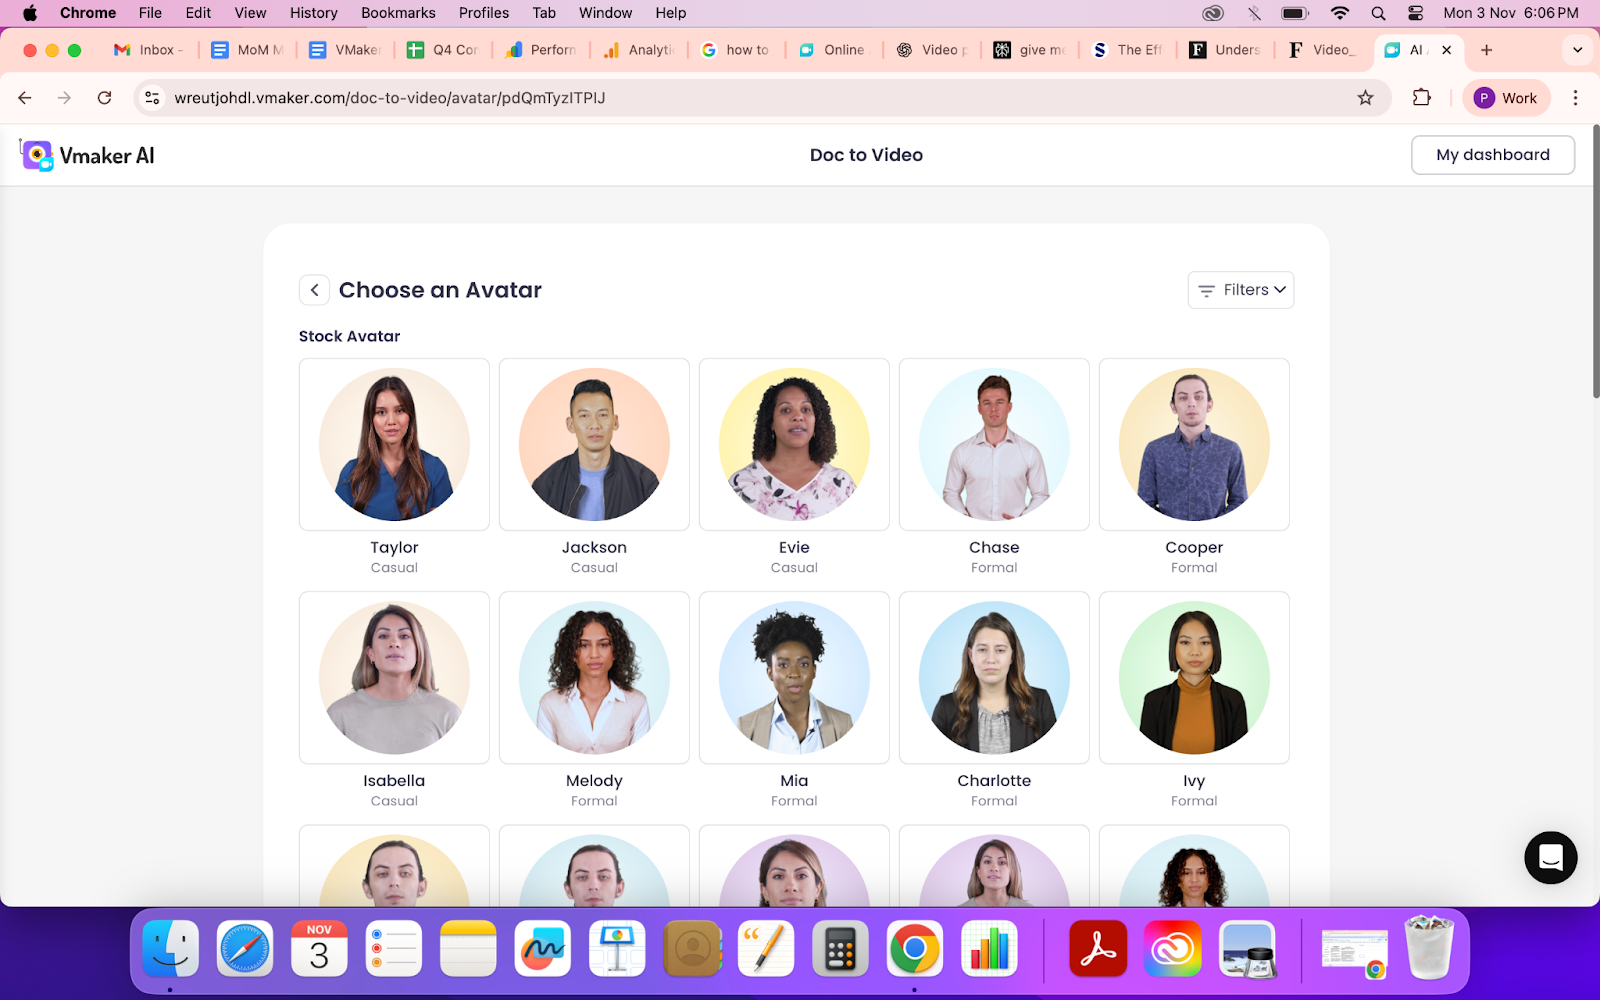Viewport: 1600px width, 1000px height.
Task: Open the Bookmarks menu in menu bar
Action: (398, 13)
